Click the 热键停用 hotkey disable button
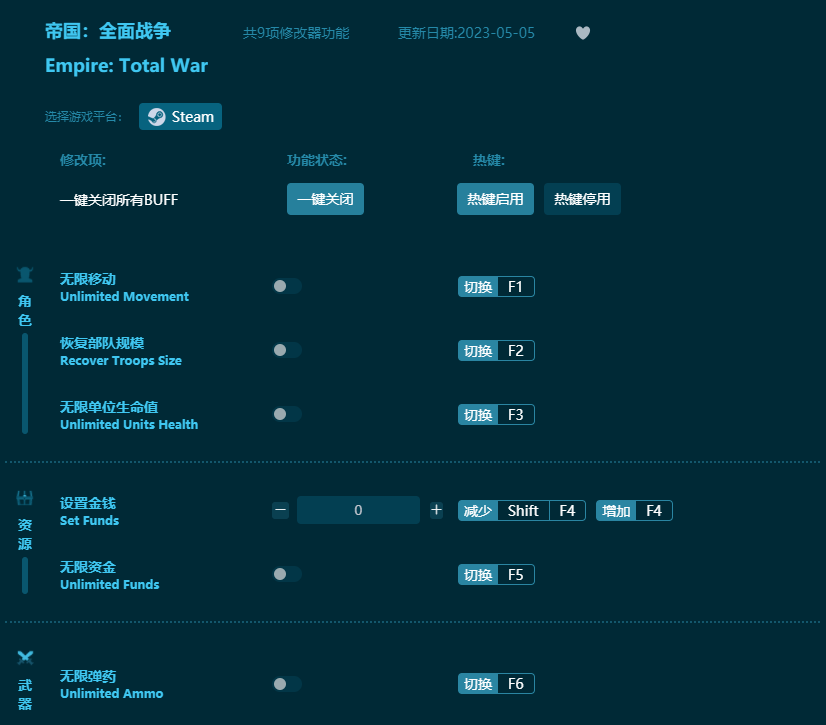The image size is (826, 725). [x=582, y=199]
